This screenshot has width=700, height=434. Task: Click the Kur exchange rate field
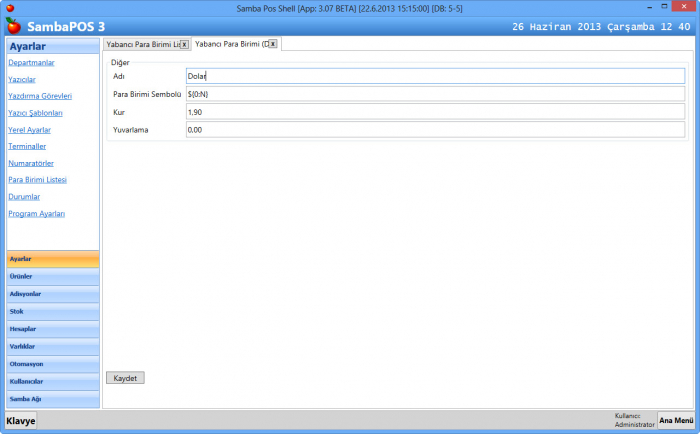434,111
